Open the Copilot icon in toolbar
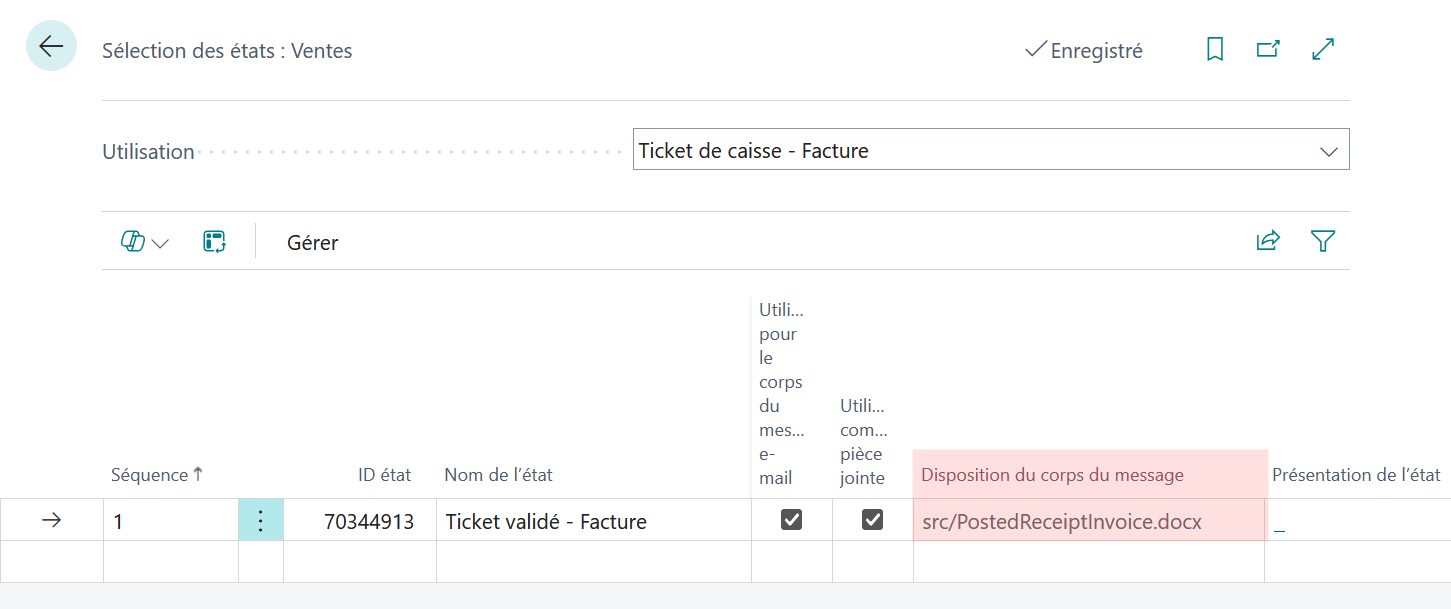 133,241
